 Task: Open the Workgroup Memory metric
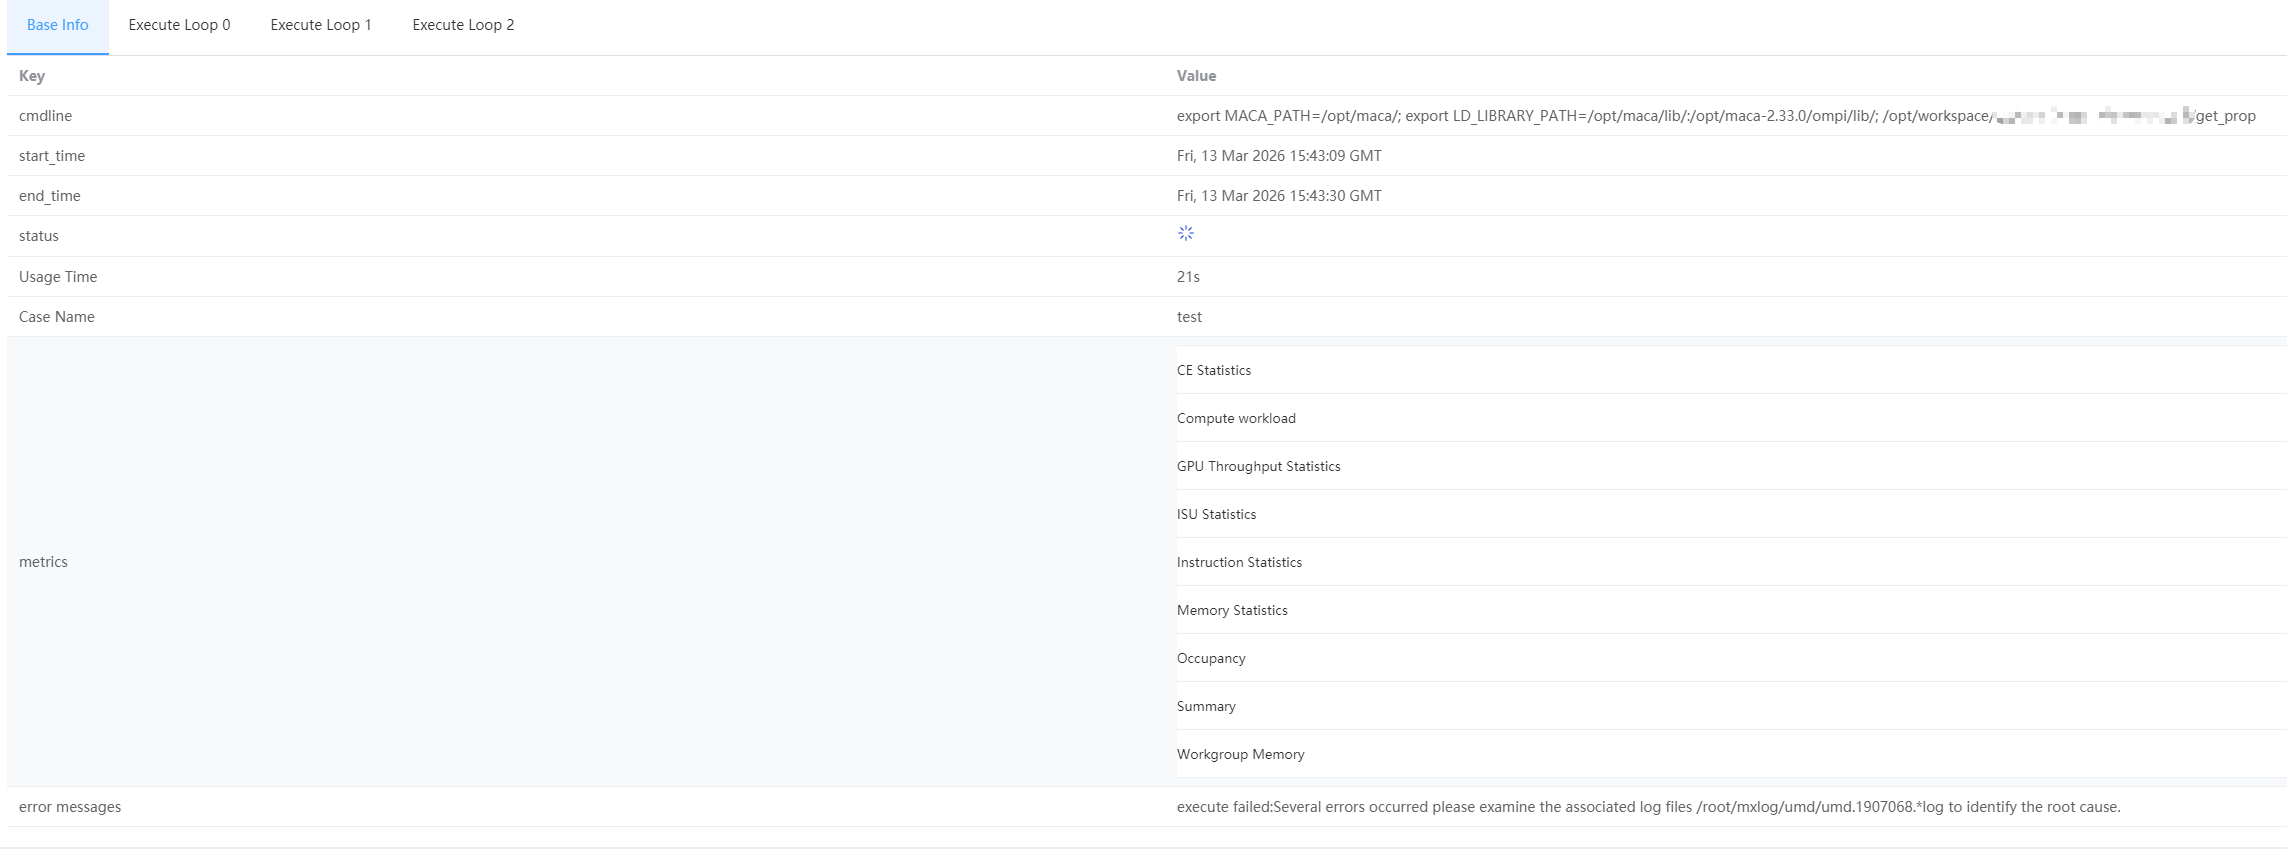coord(1240,754)
